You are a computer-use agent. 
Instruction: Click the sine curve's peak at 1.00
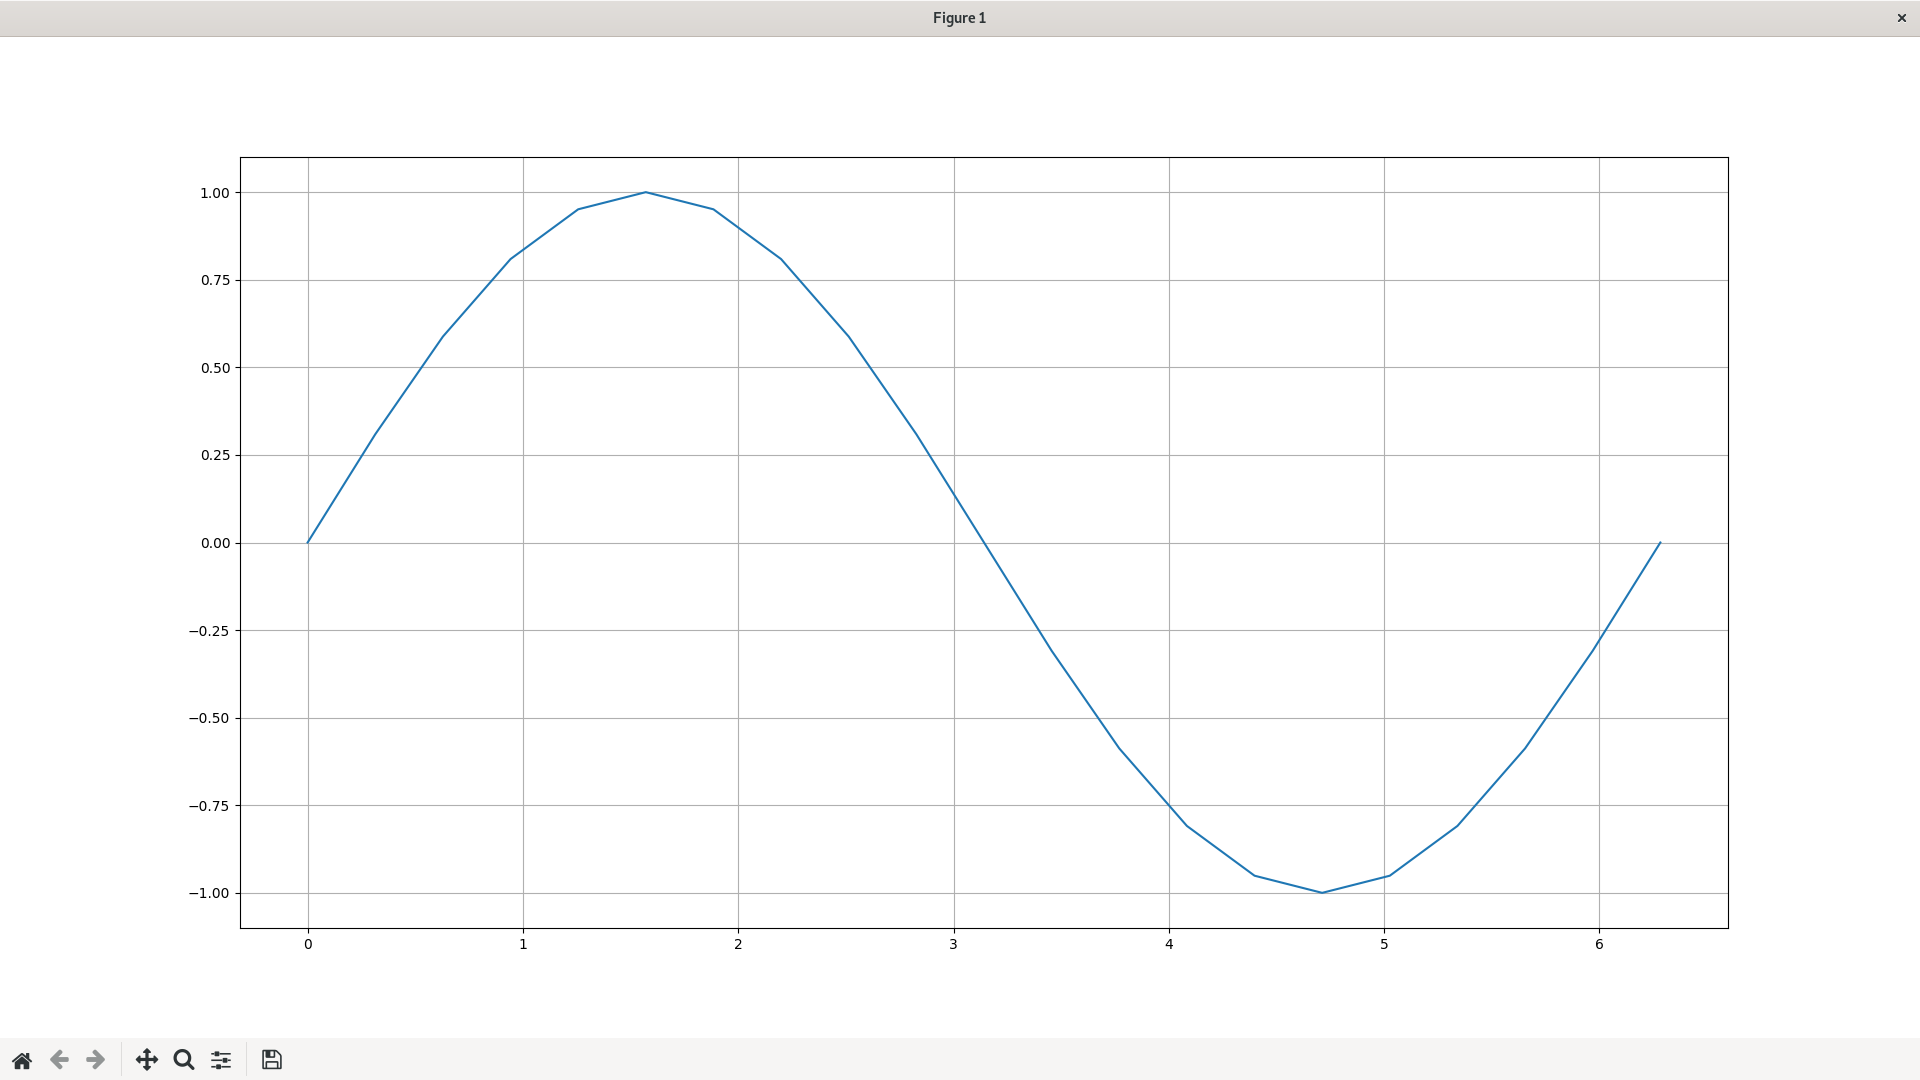click(646, 192)
